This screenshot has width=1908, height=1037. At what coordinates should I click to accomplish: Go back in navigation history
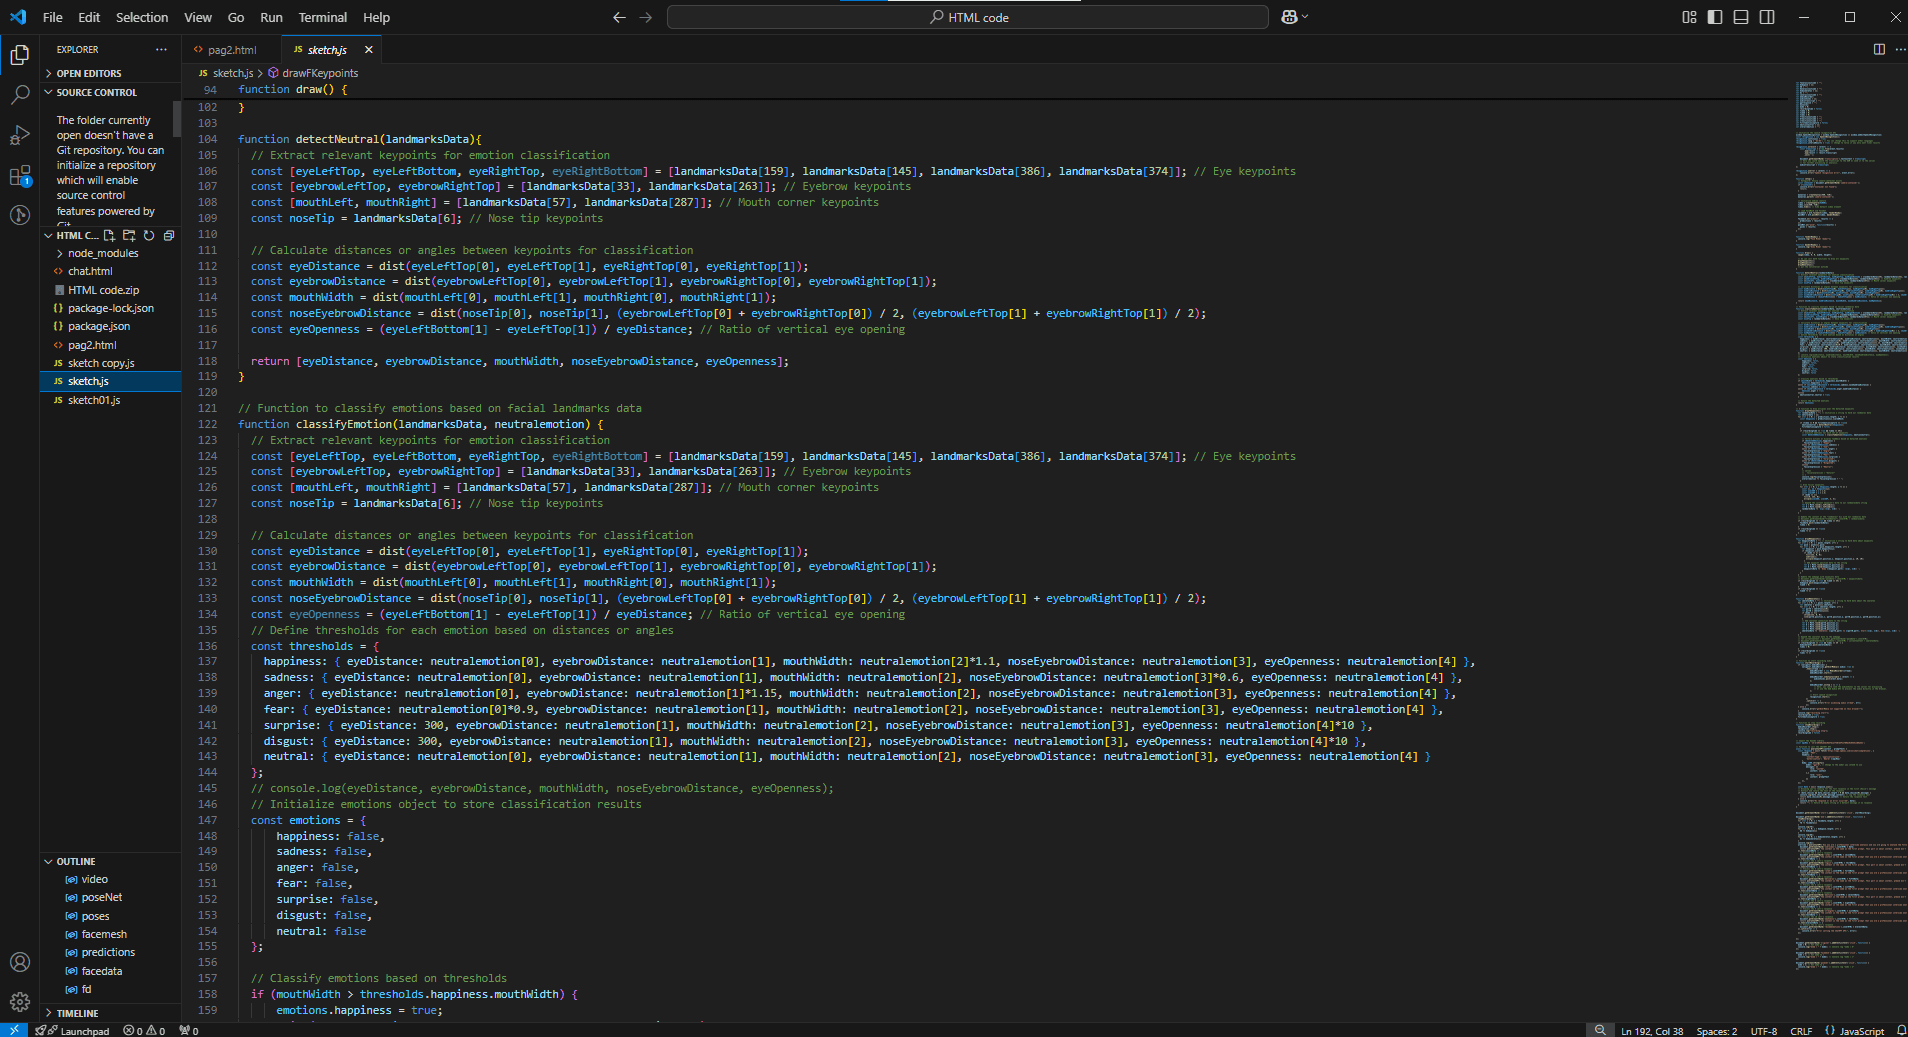pos(619,17)
